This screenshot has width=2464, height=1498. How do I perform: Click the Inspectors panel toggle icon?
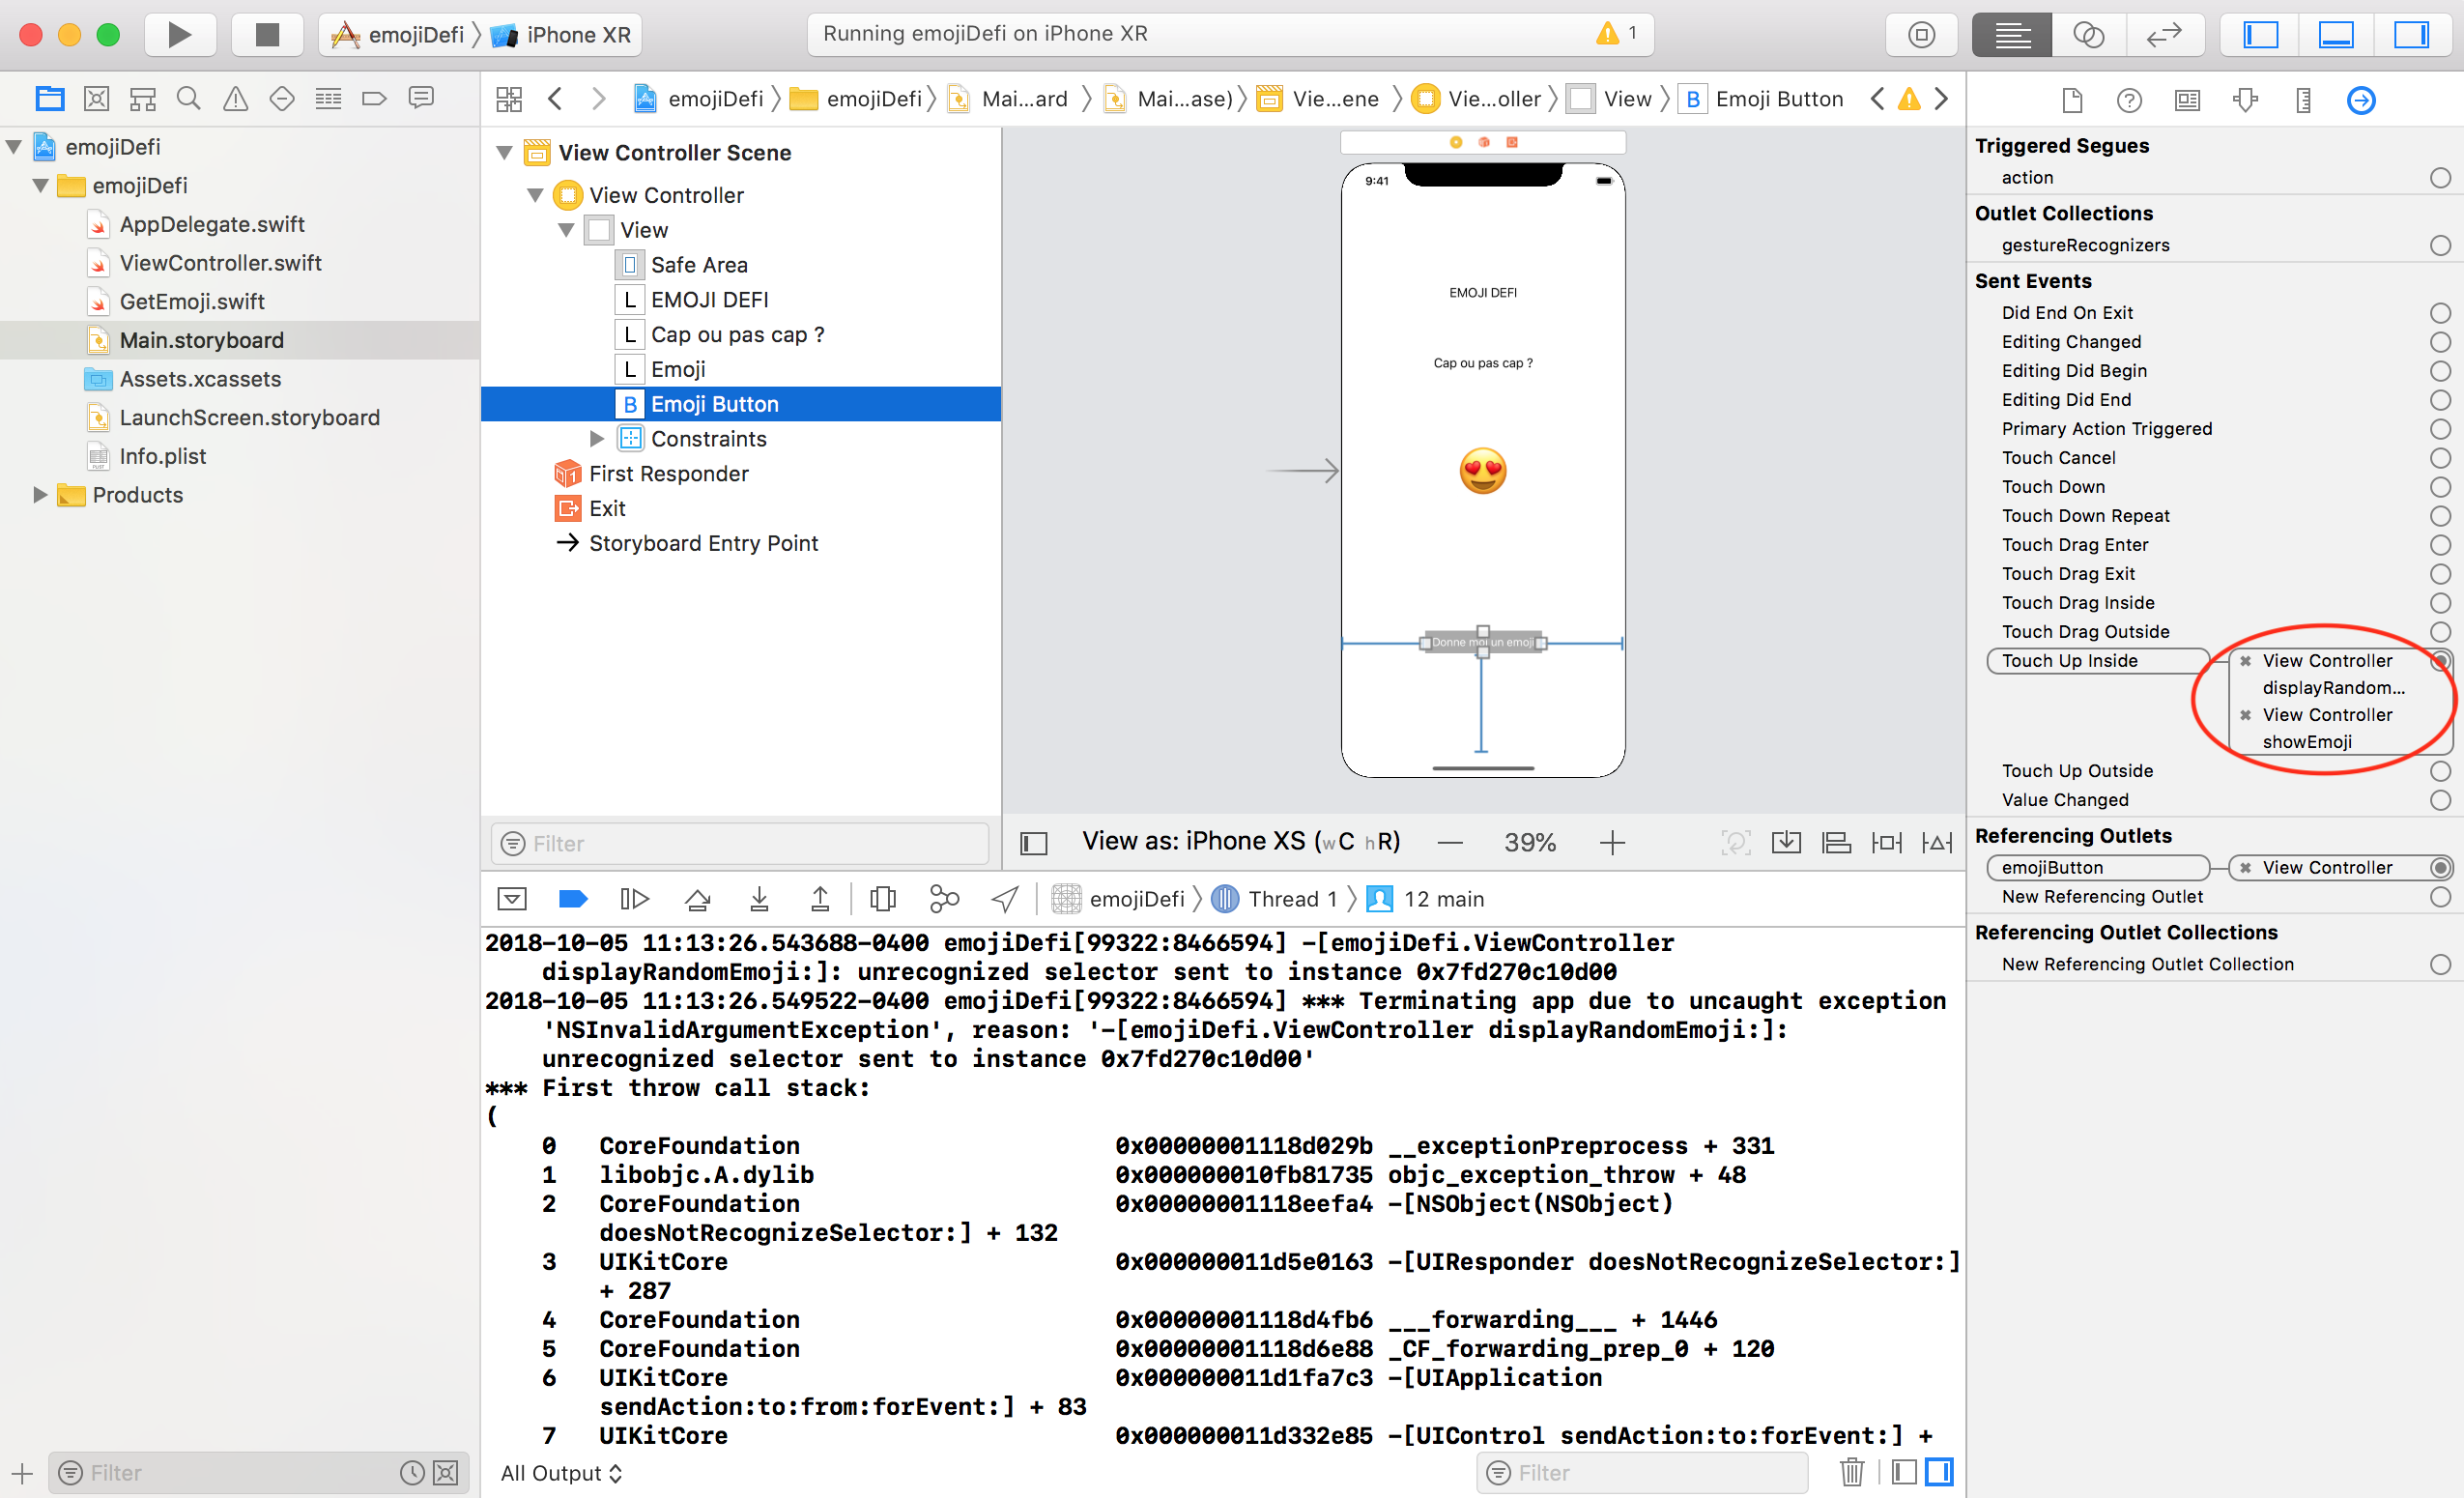click(2415, 34)
